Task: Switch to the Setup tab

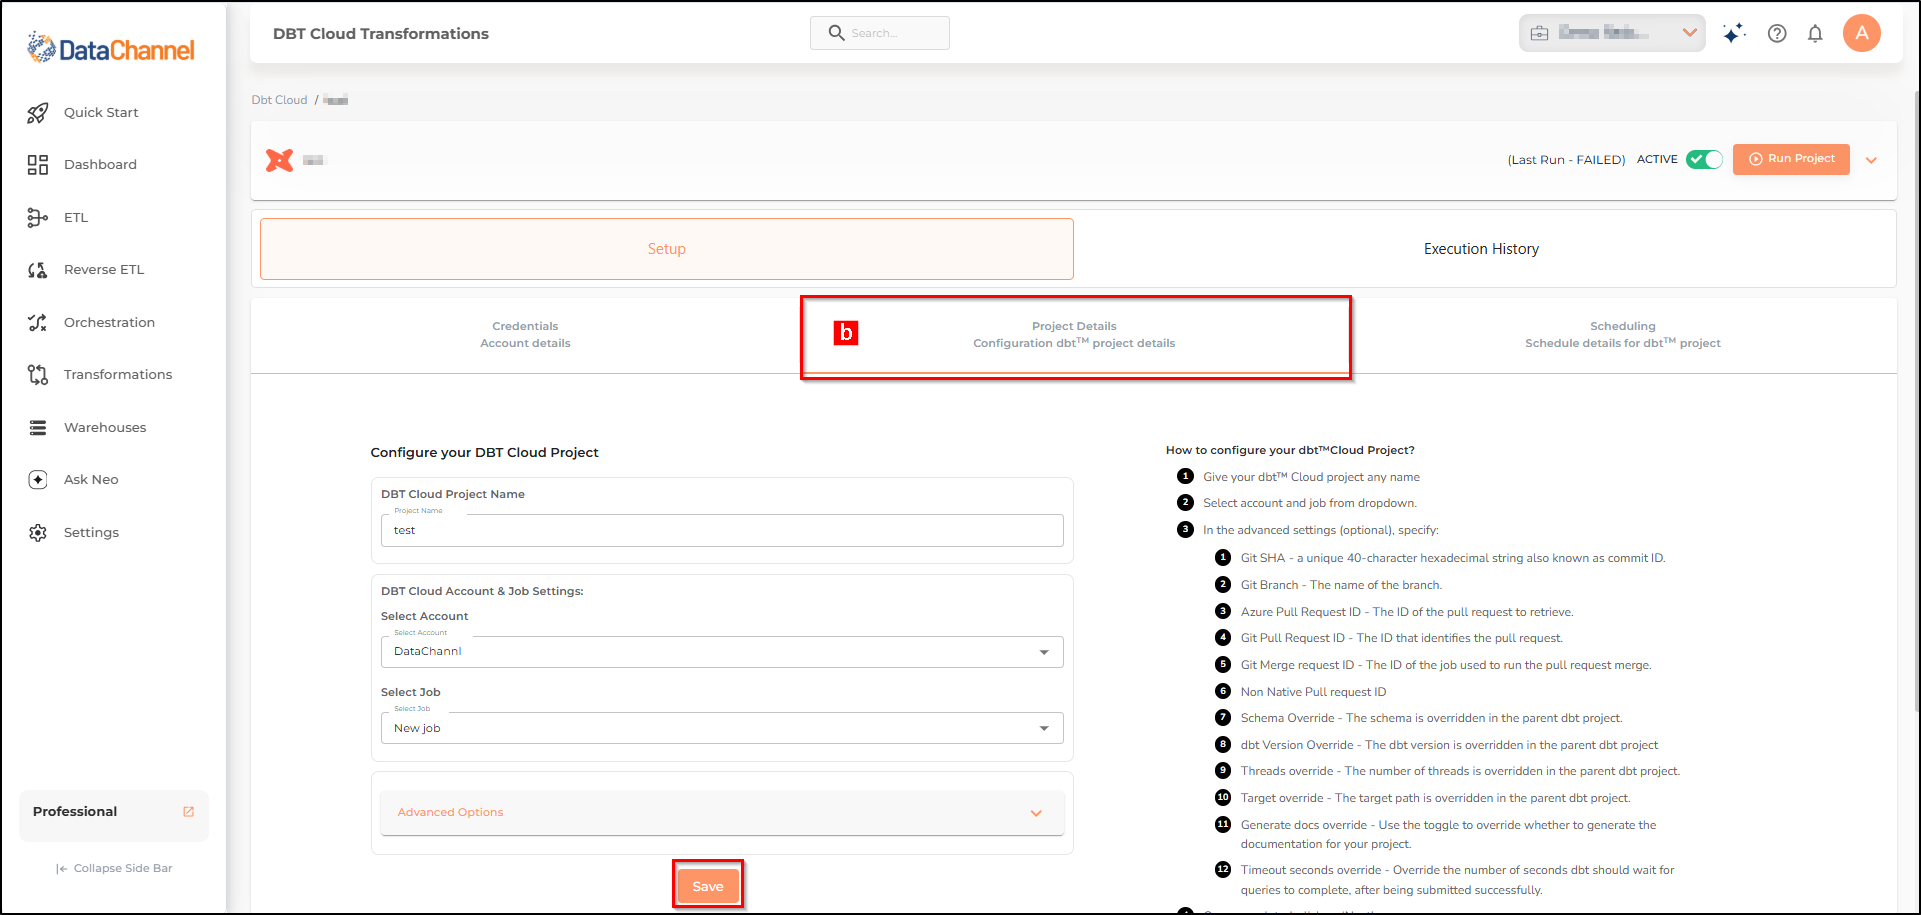Action: [x=667, y=249]
